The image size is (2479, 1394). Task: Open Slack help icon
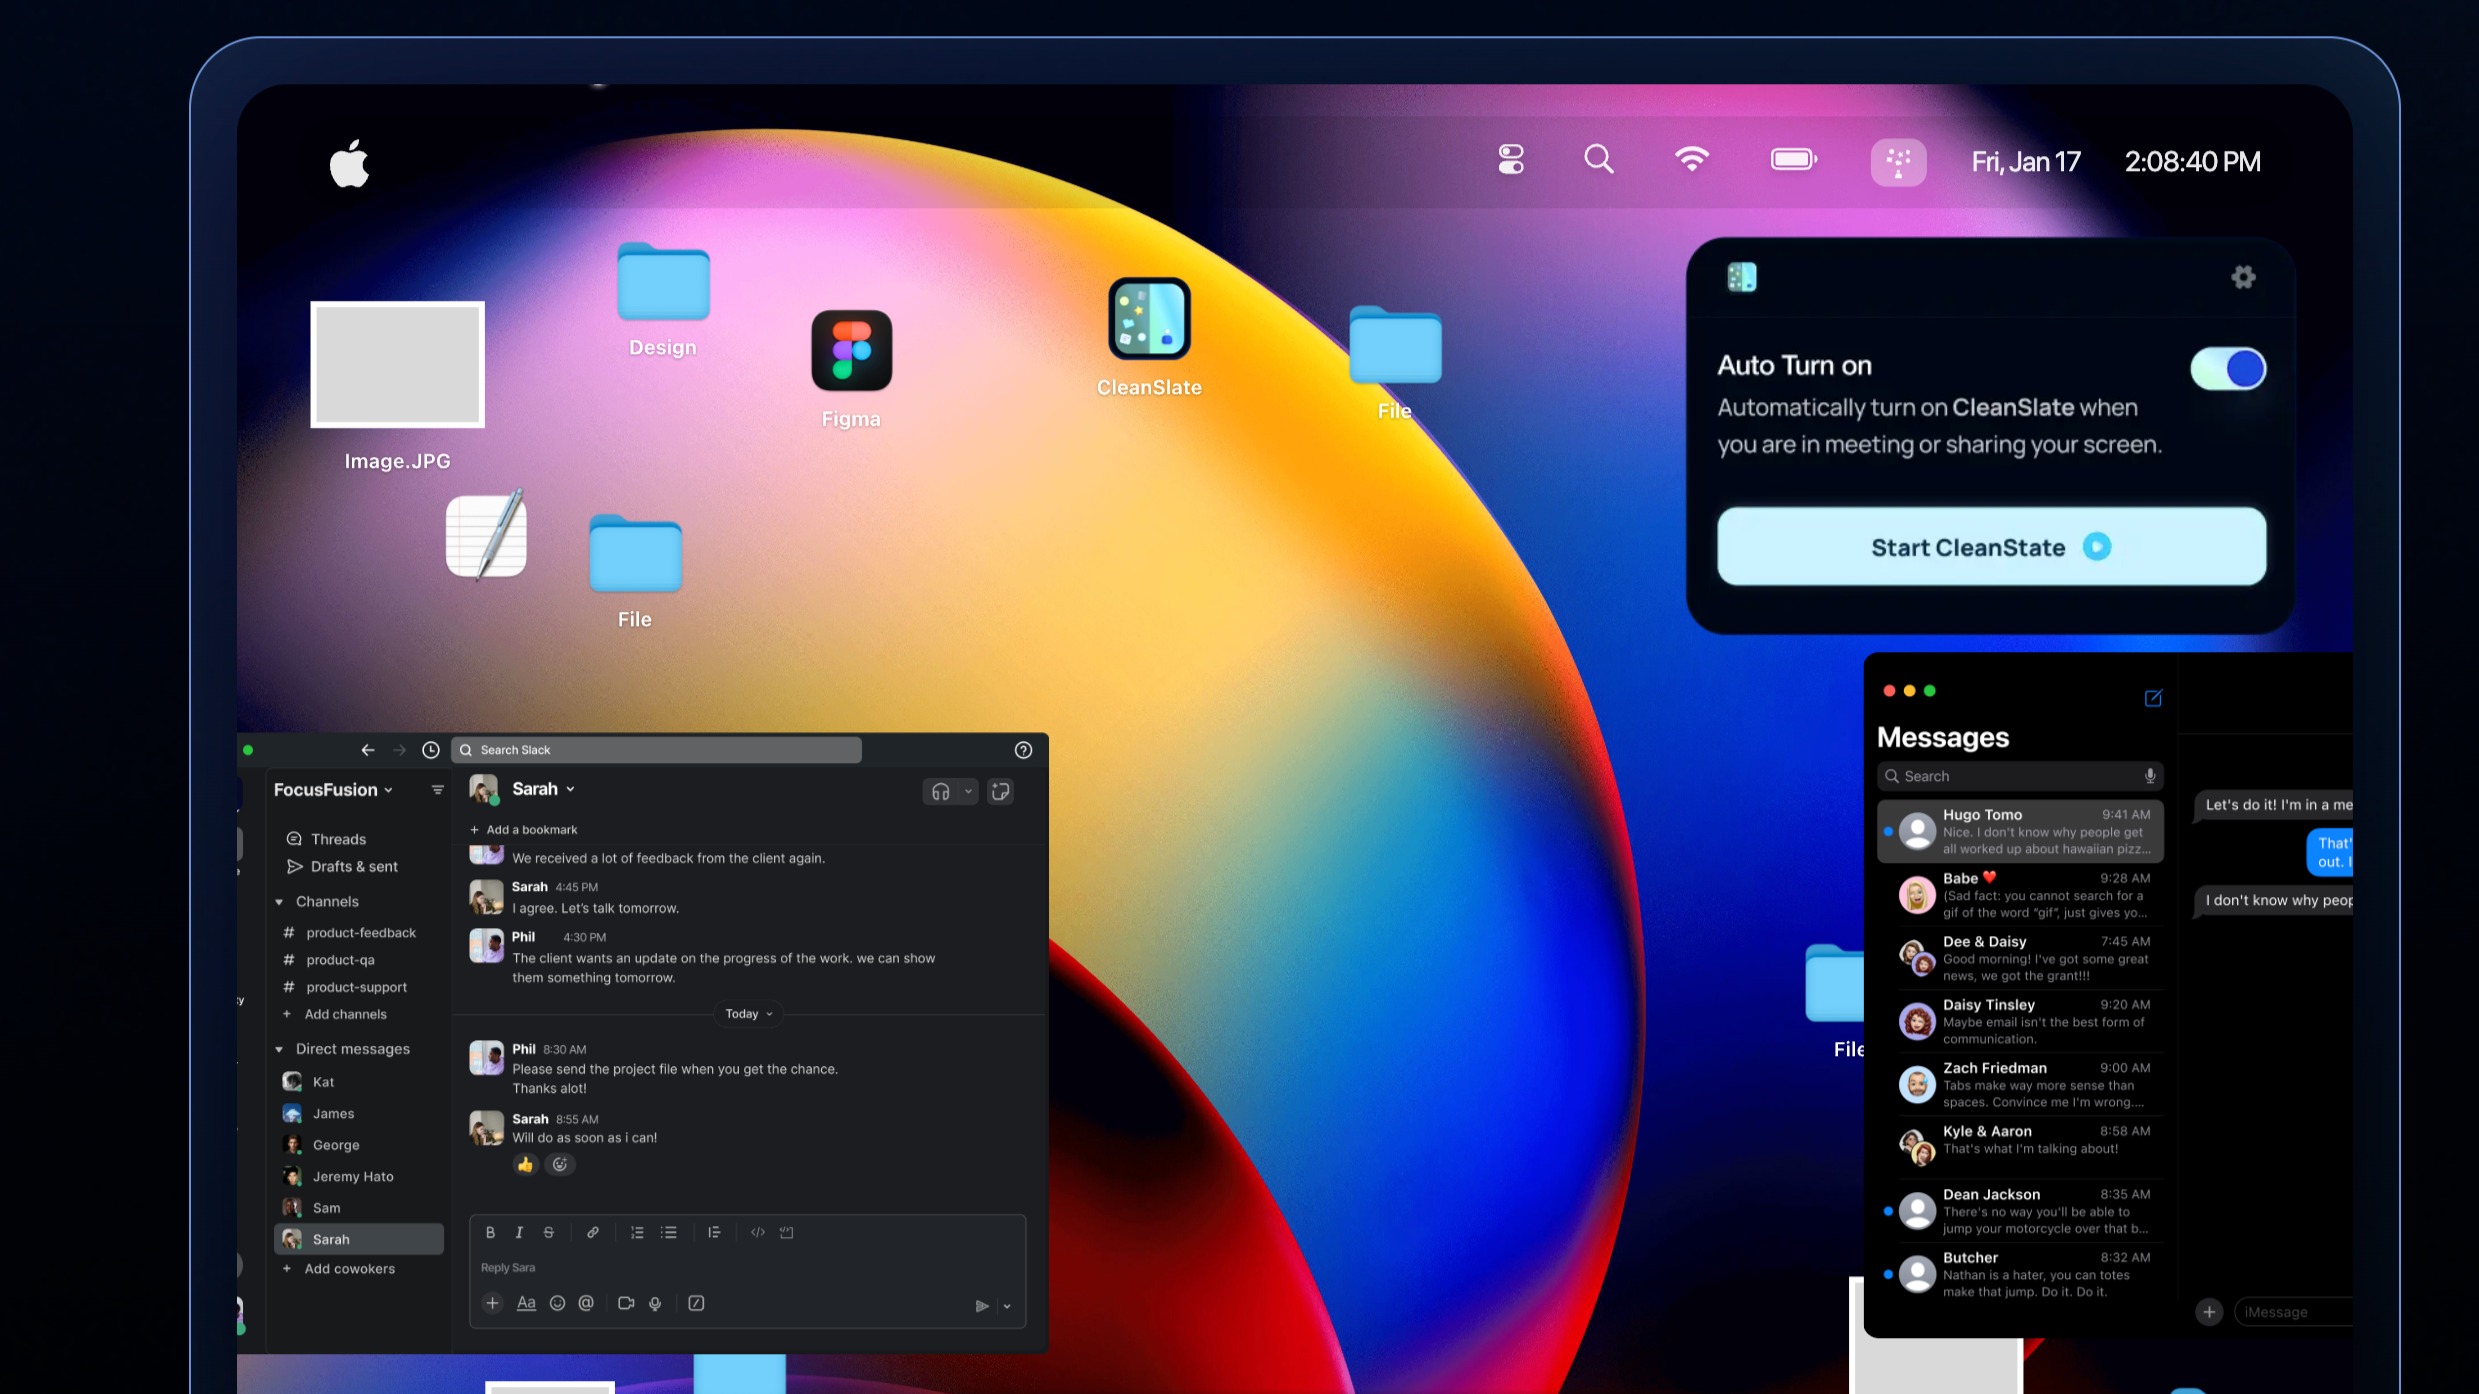click(1023, 750)
